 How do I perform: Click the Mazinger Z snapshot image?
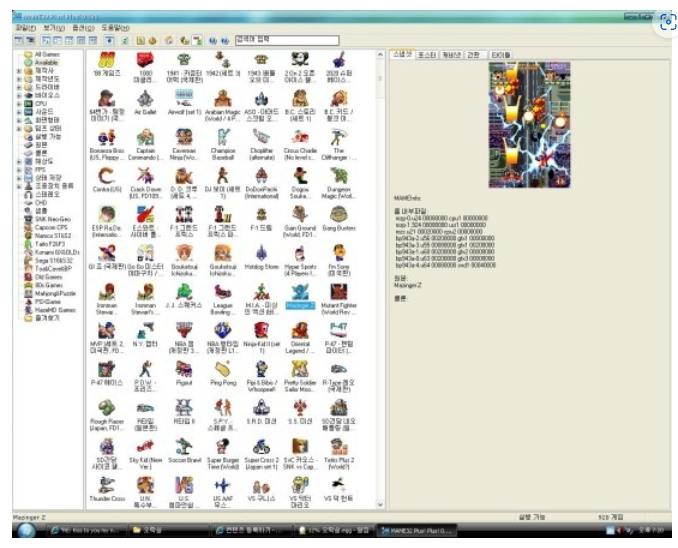(529, 125)
